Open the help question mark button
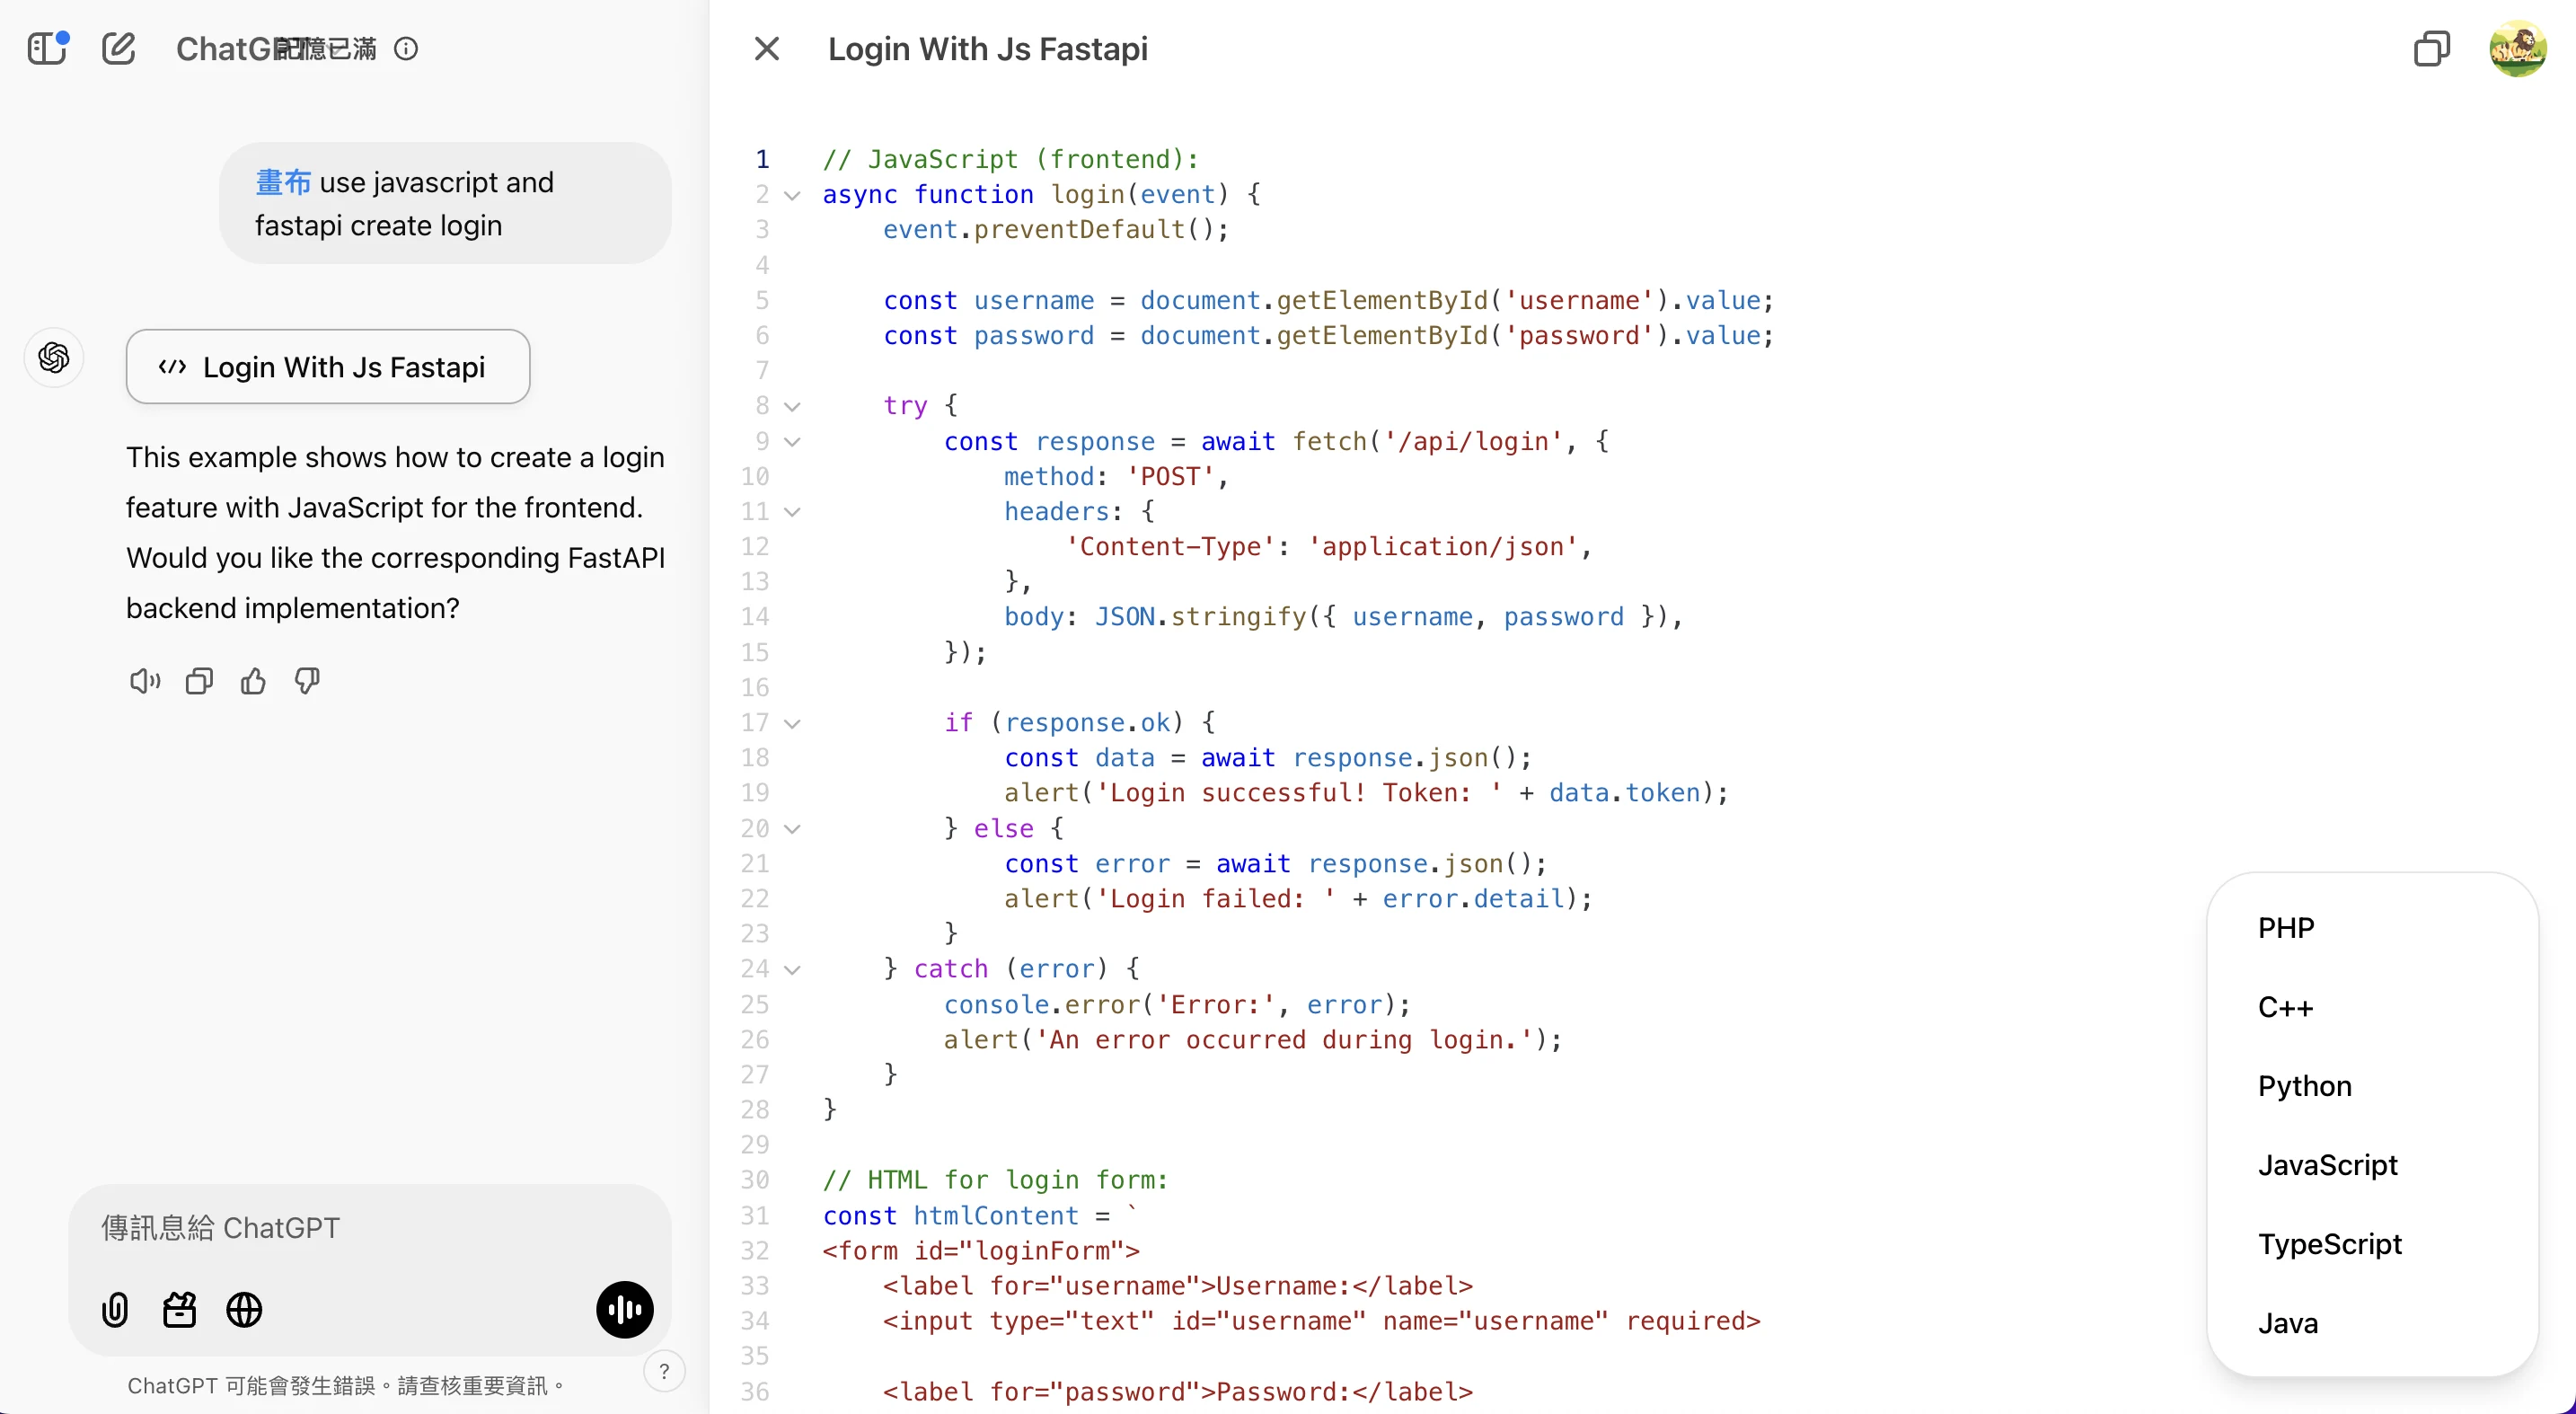This screenshot has width=2576, height=1414. click(x=664, y=1371)
